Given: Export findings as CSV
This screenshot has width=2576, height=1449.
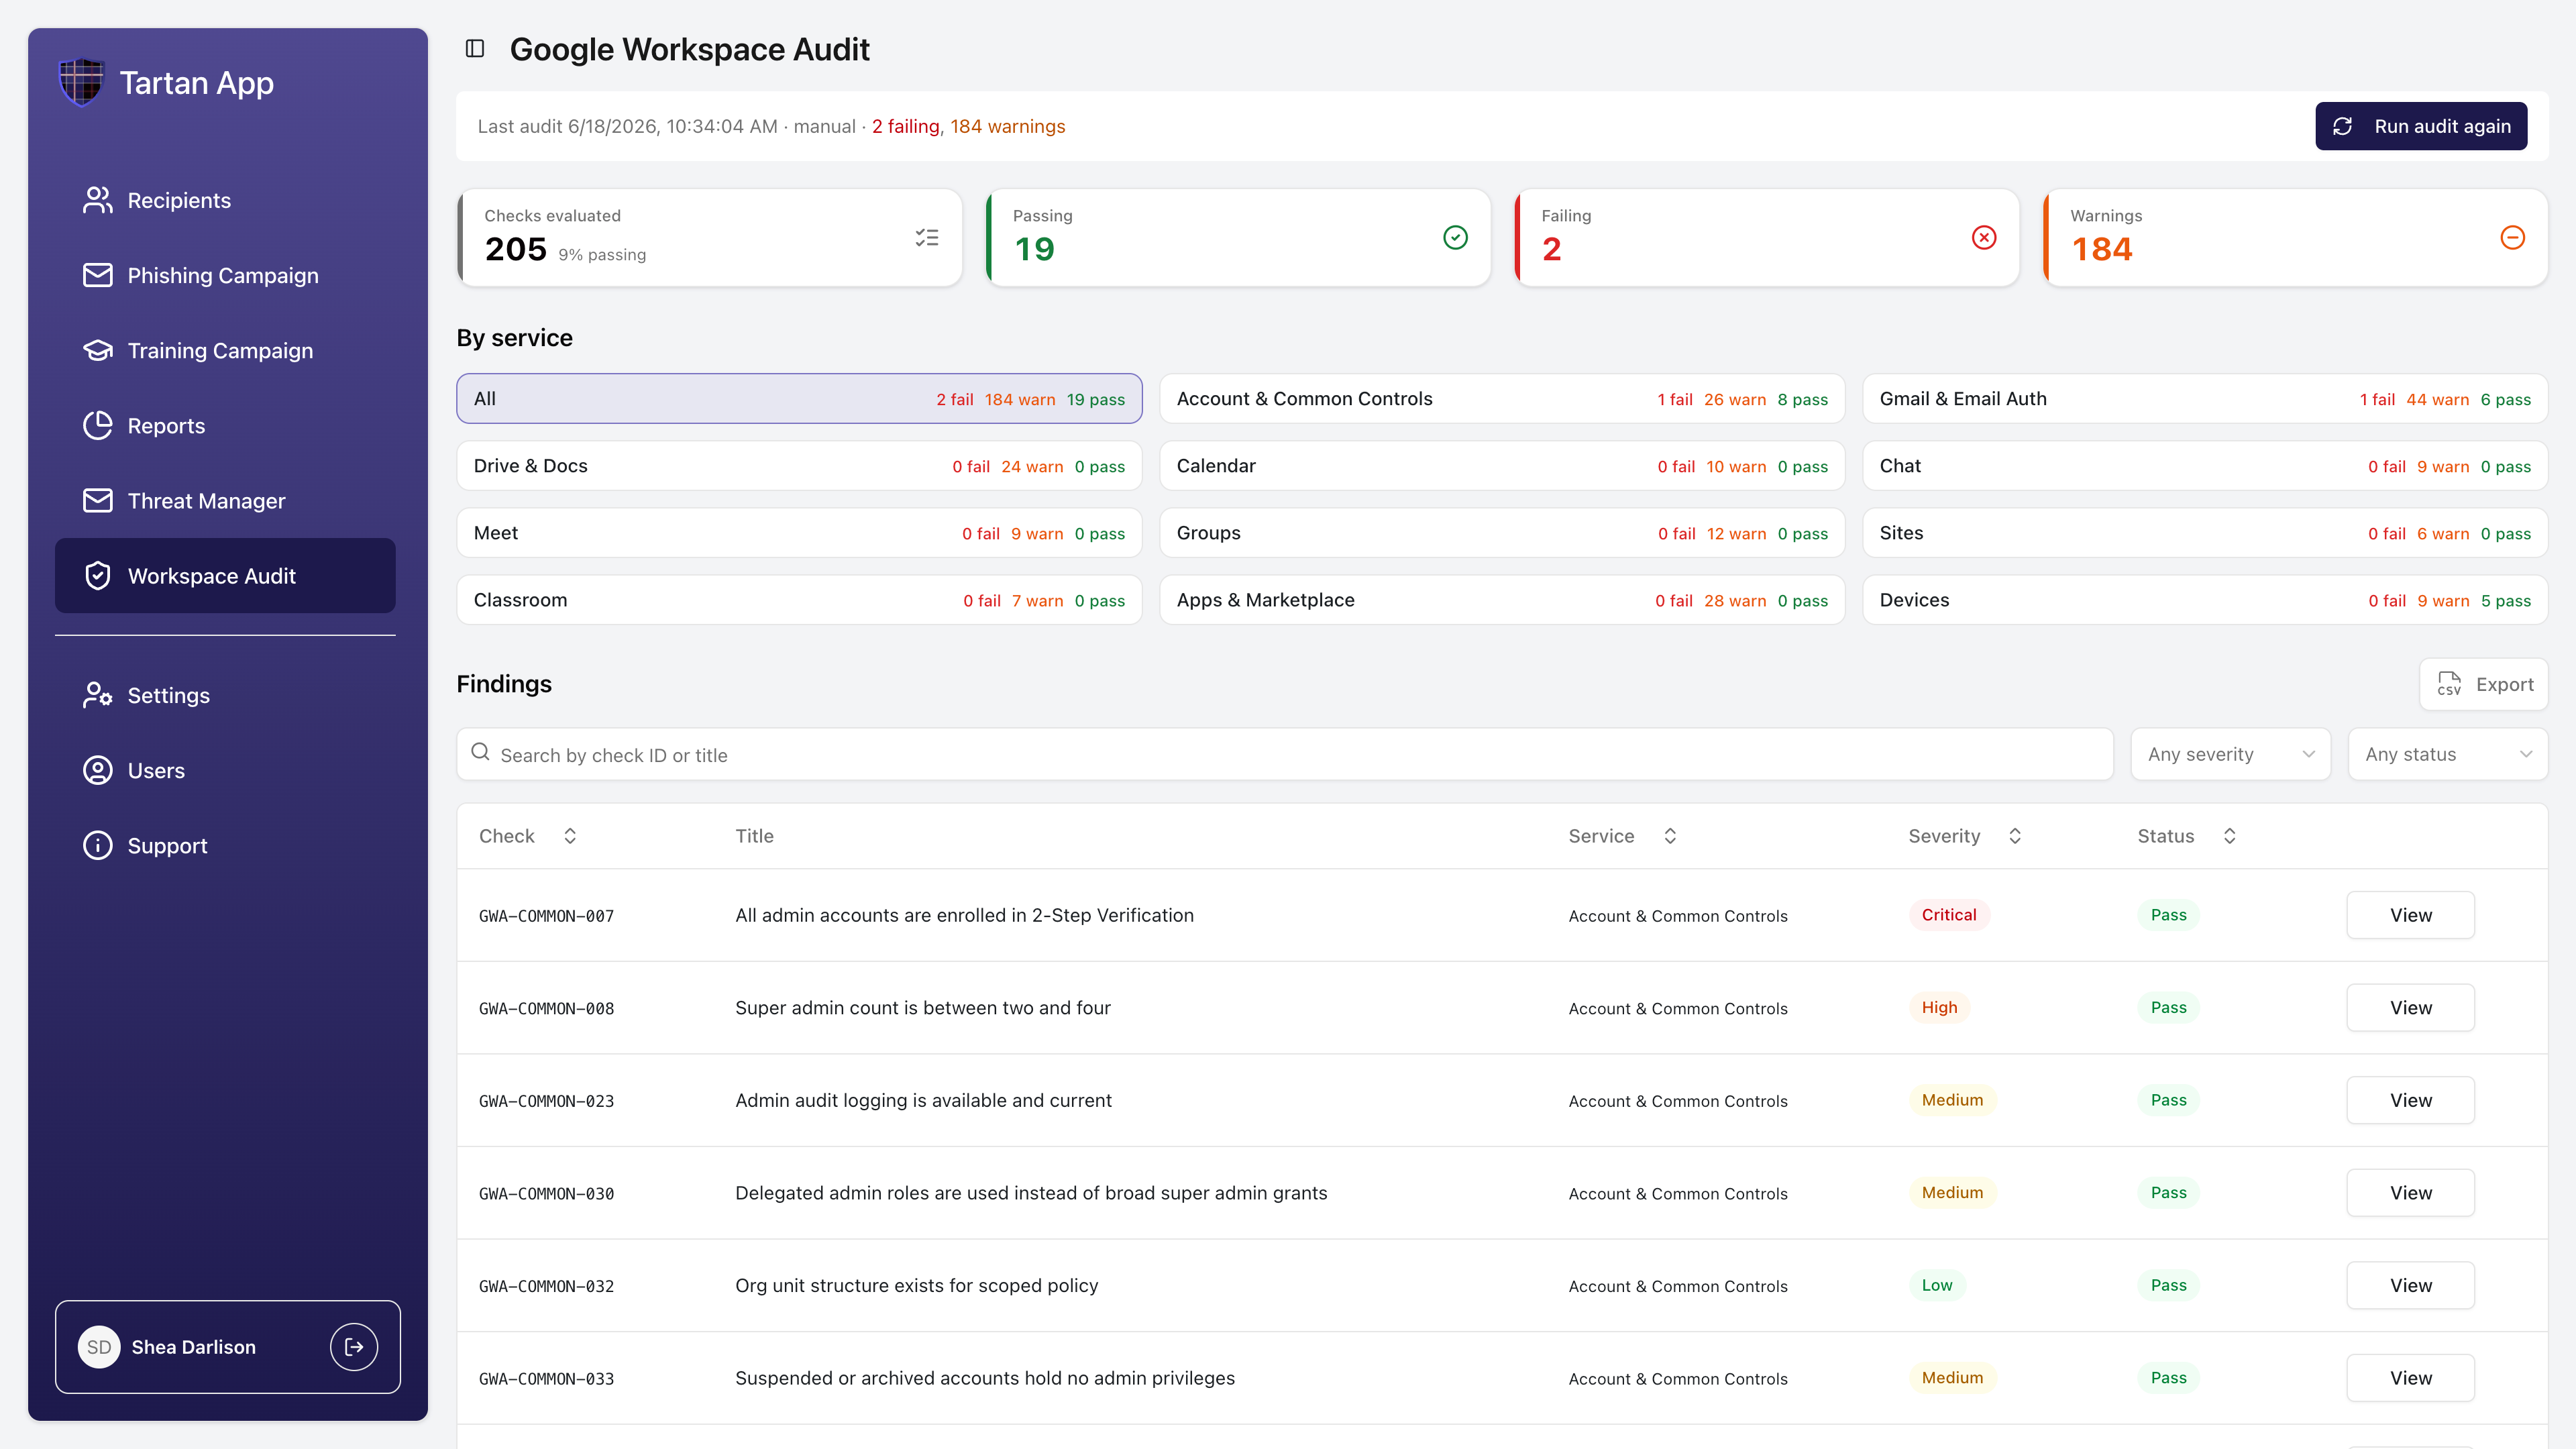Looking at the screenshot, I should coord(2484,684).
